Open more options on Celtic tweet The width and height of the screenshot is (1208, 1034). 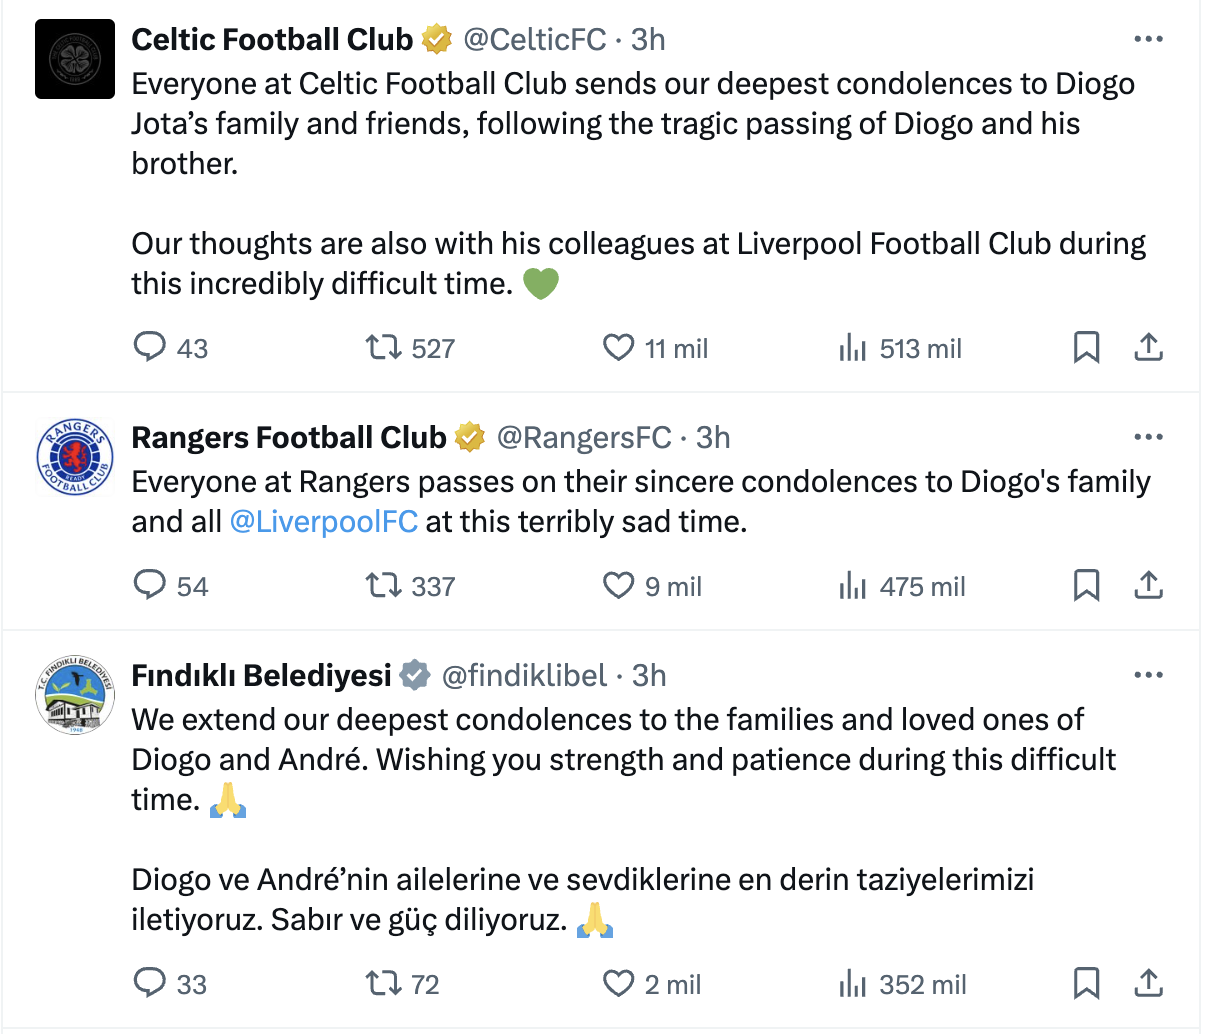[x=1148, y=39]
